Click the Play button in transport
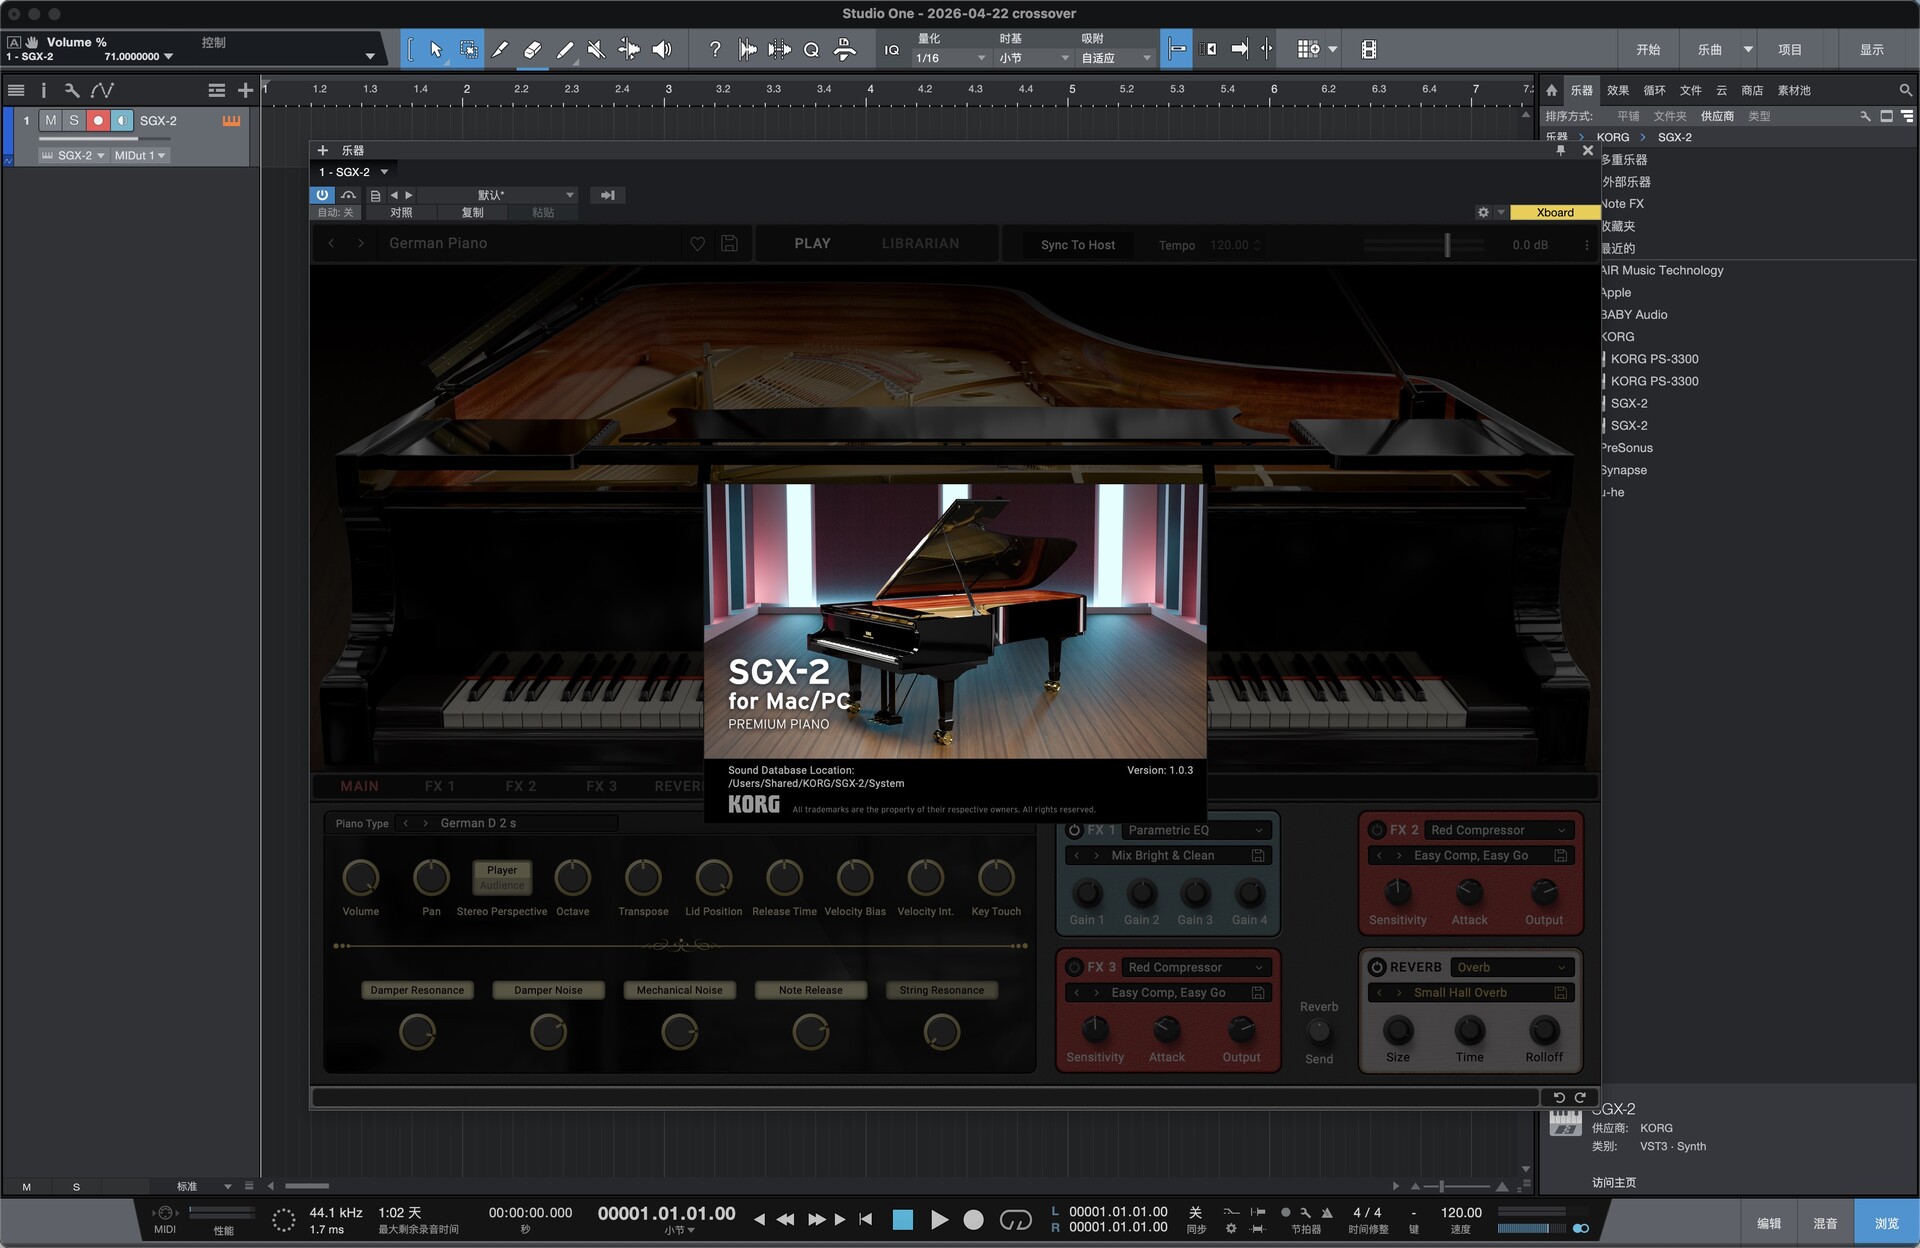 939,1219
